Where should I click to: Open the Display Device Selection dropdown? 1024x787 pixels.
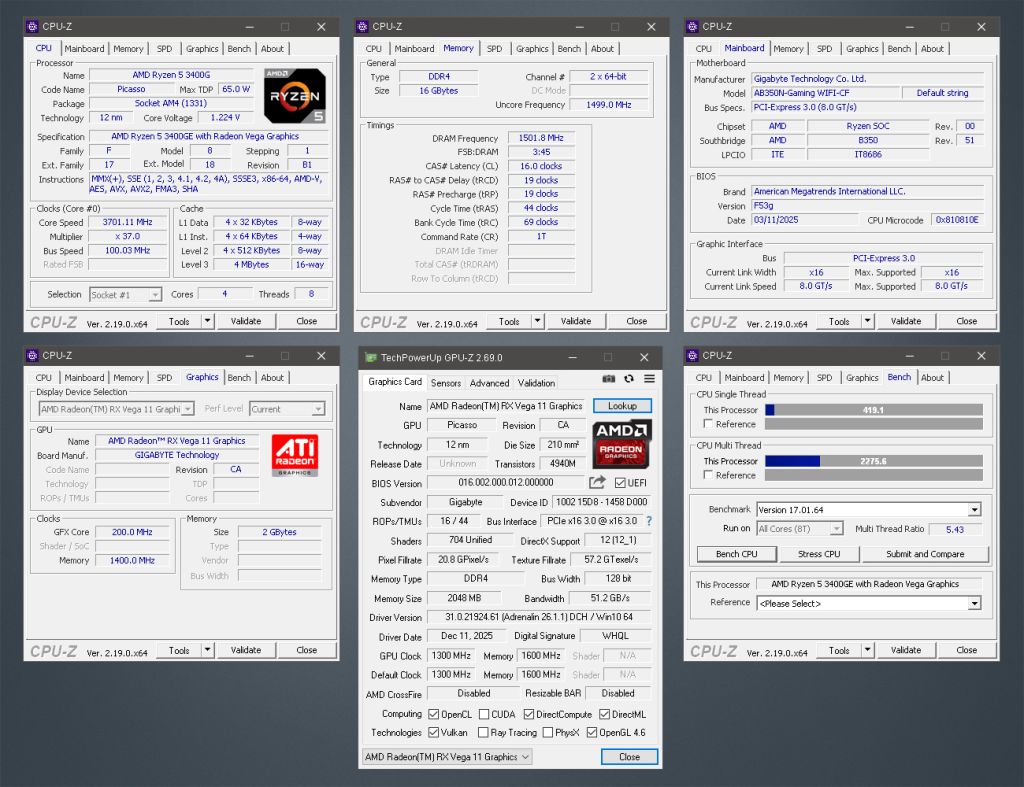click(x=116, y=409)
